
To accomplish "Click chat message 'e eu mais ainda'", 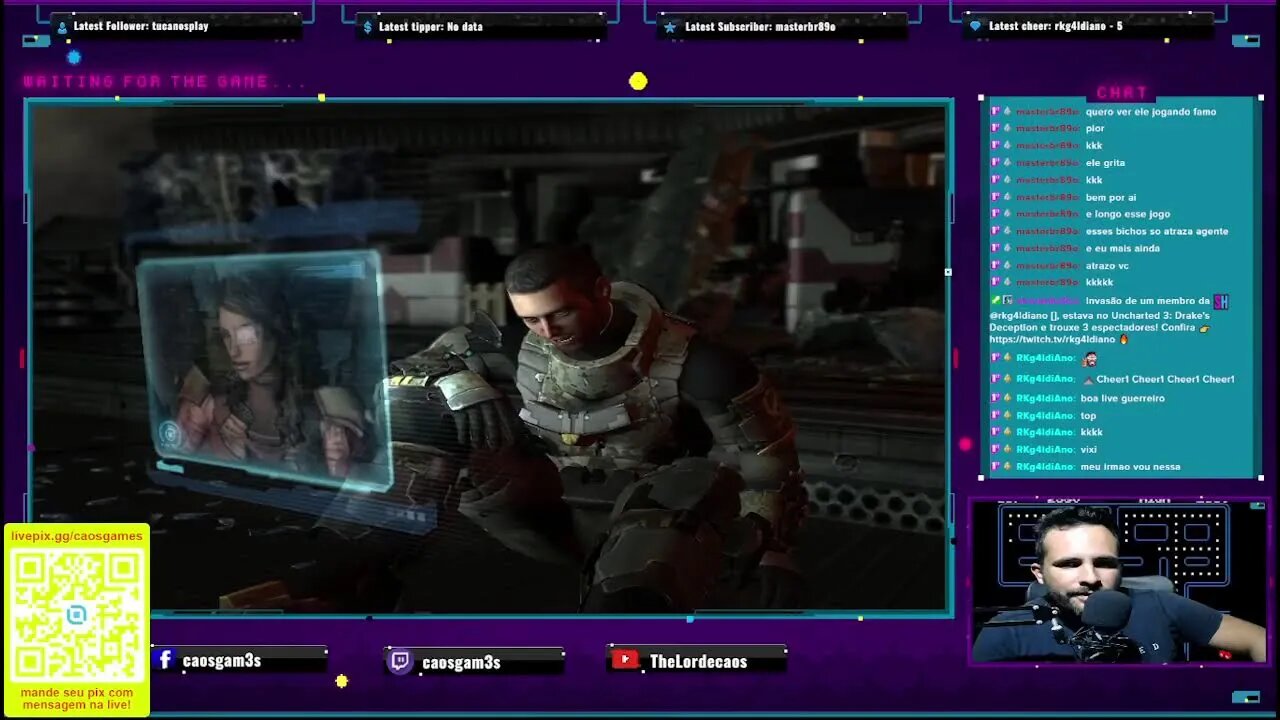I will pos(1123,249).
